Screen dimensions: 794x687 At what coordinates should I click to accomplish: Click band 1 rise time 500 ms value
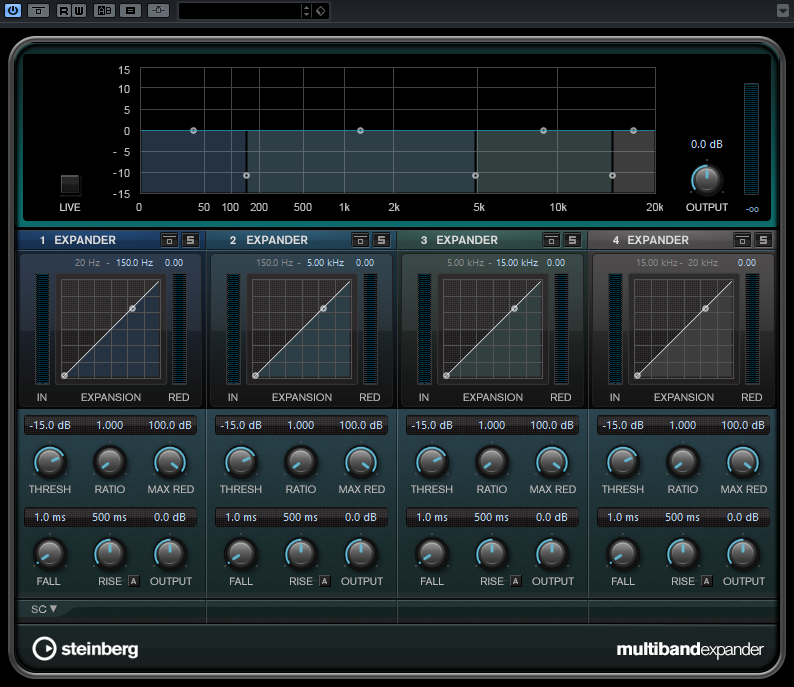click(x=109, y=517)
